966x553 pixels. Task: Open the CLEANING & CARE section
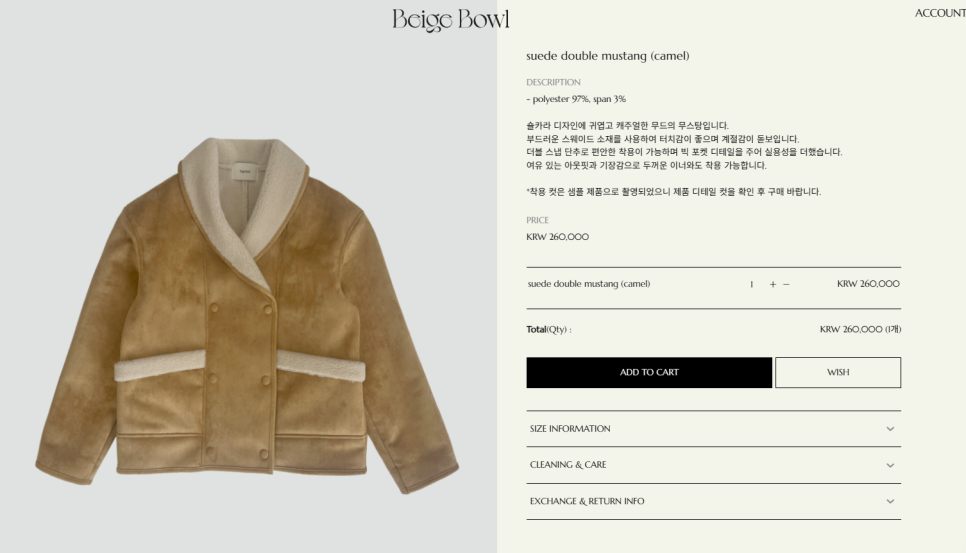pos(713,465)
